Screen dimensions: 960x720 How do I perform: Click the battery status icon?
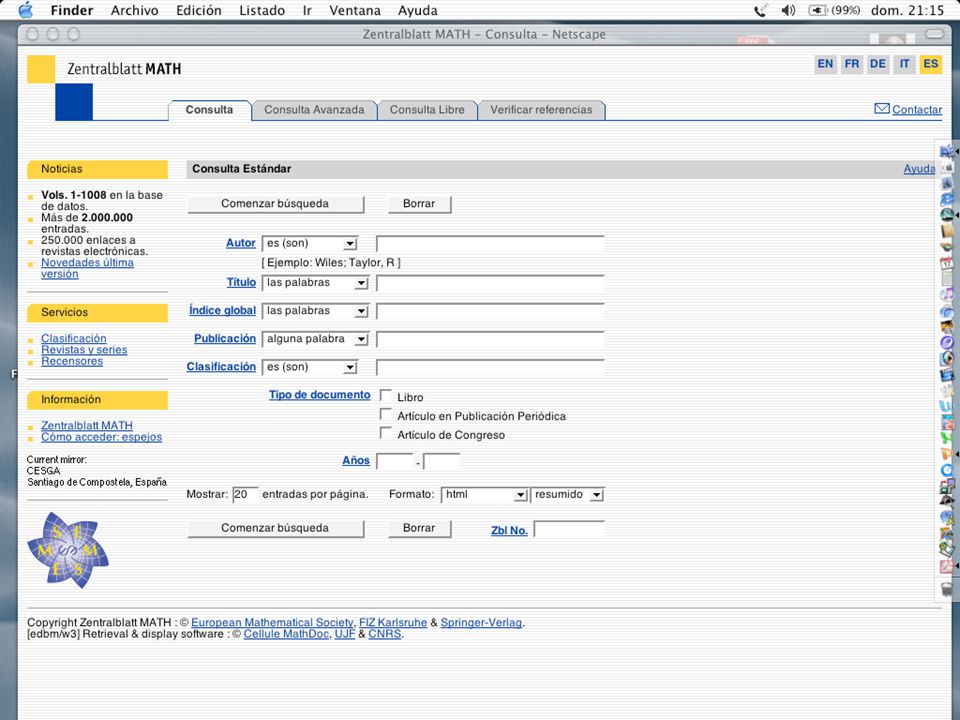pyautogui.click(x=817, y=10)
